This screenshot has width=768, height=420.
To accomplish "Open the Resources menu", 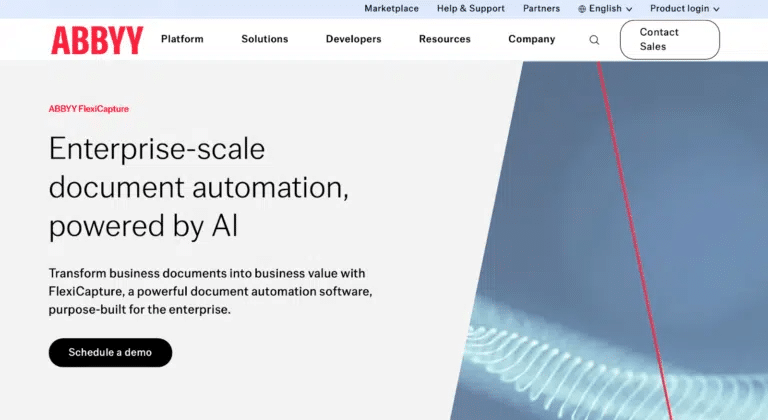I will [444, 39].
